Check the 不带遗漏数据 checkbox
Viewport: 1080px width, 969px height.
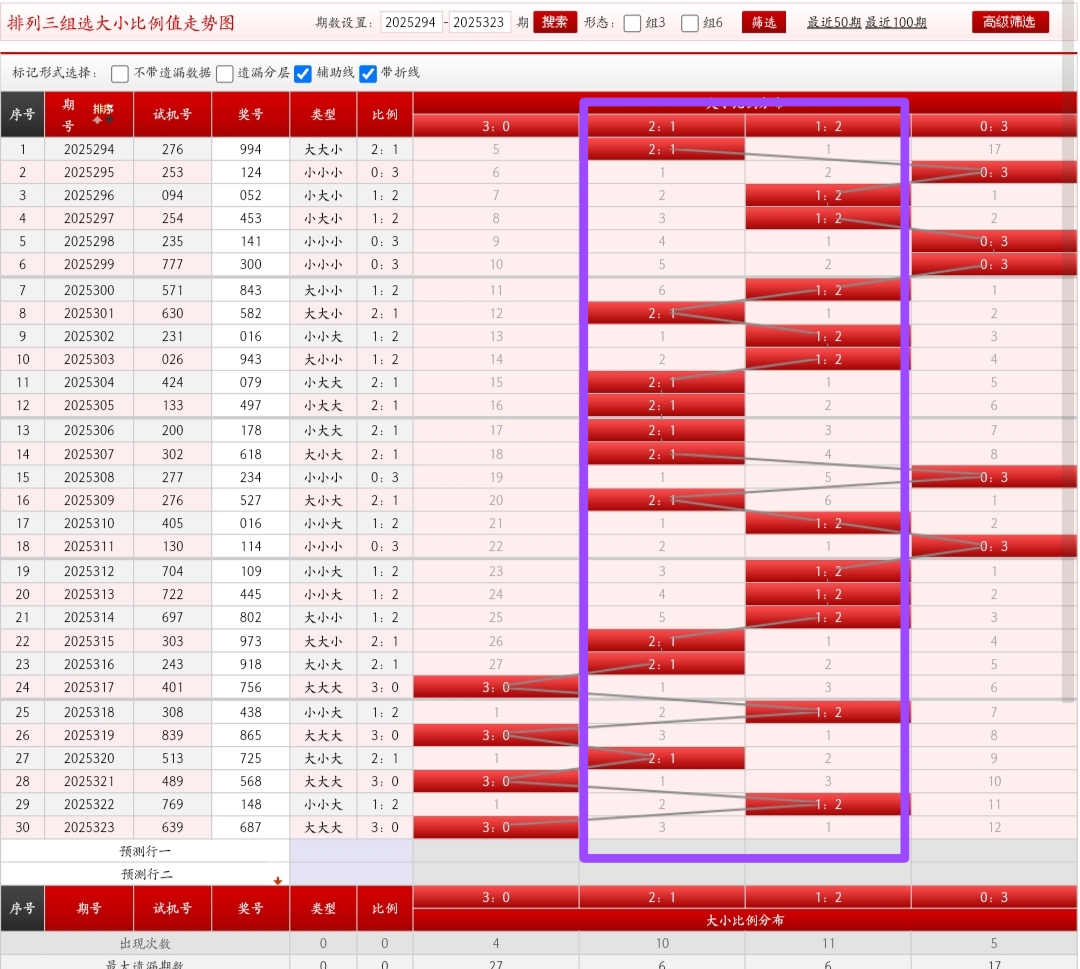coord(120,73)
